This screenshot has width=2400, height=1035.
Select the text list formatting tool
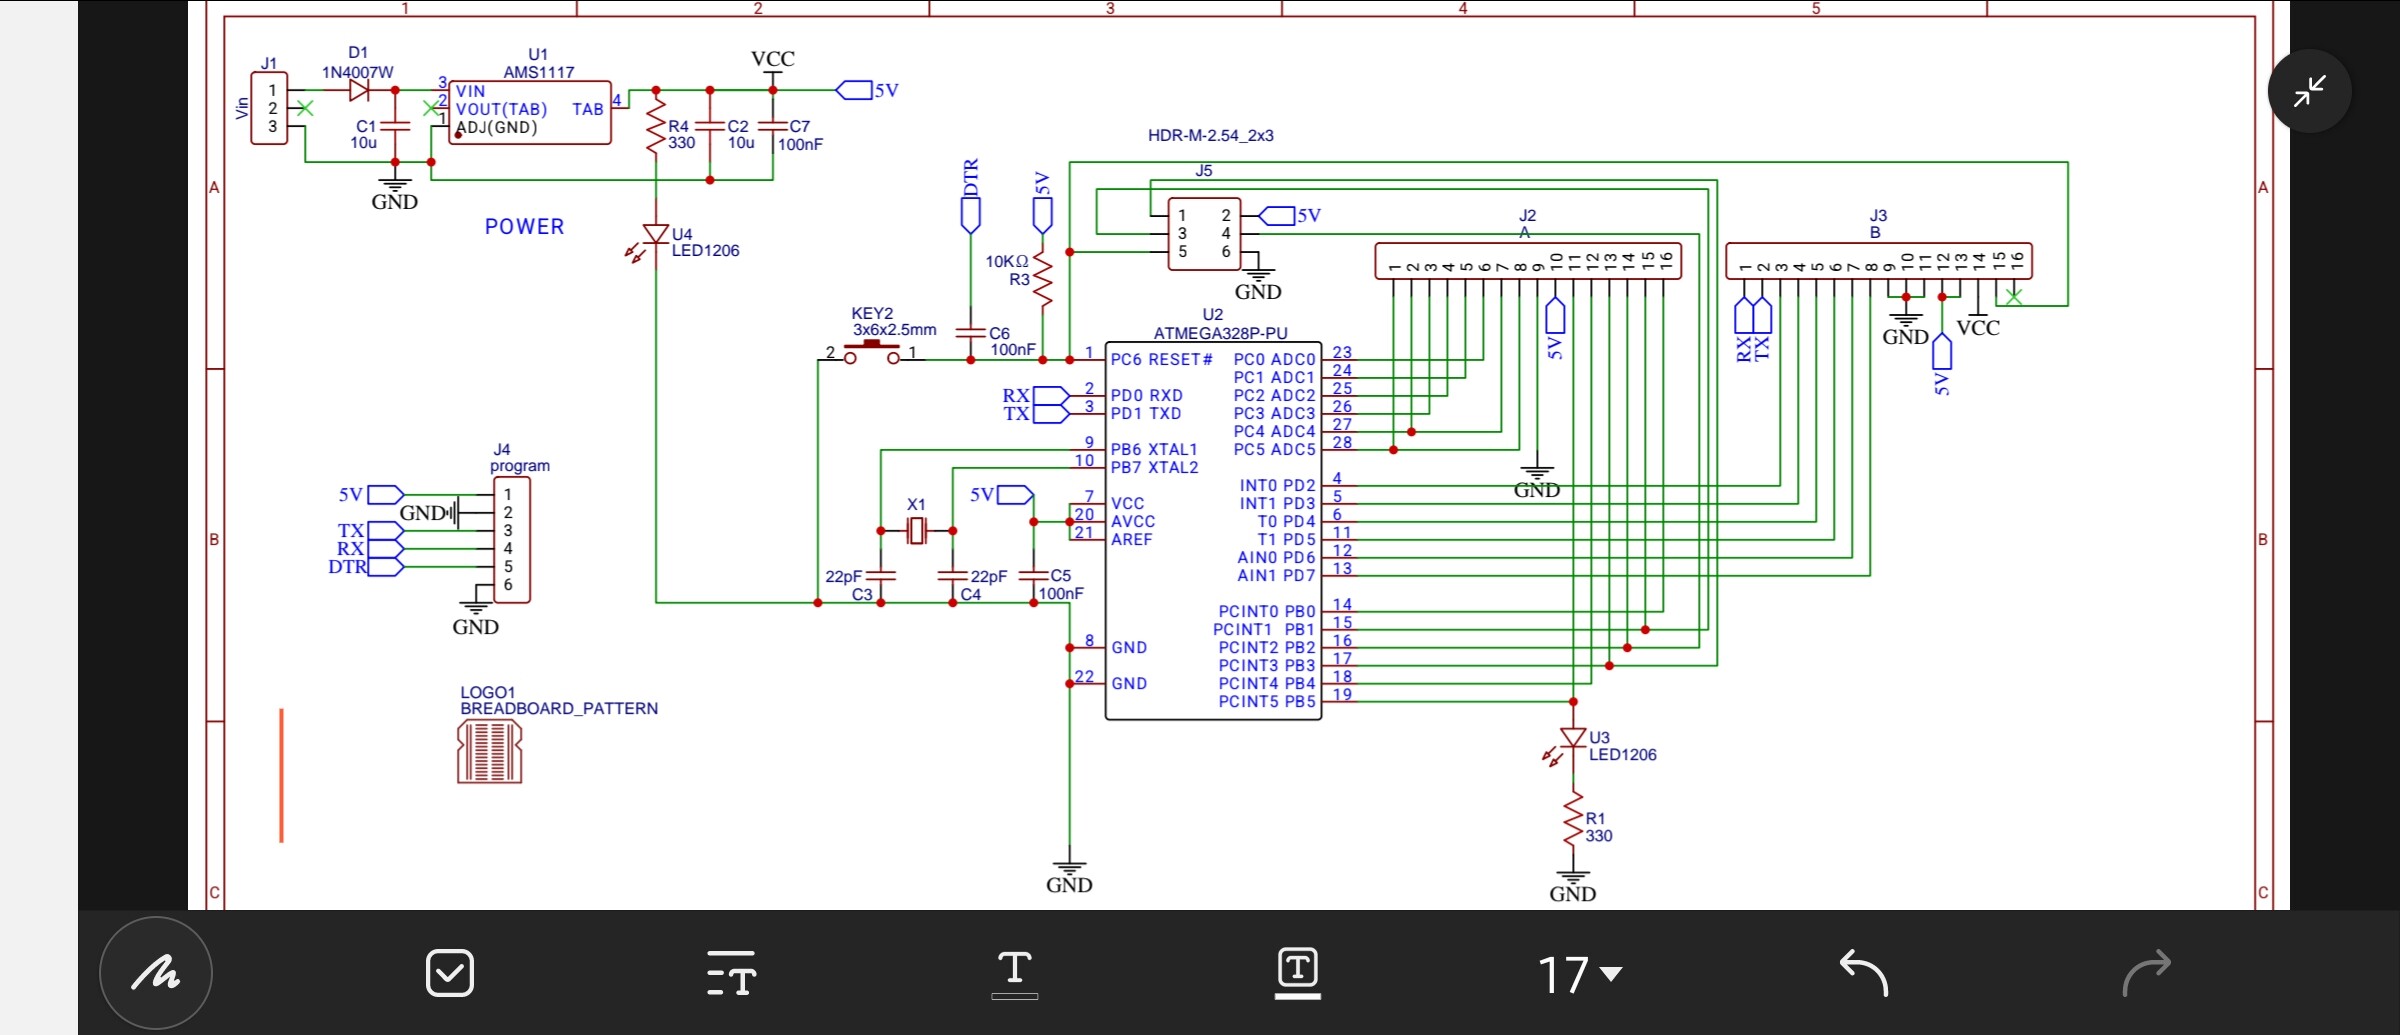pyautogui.click(x=731, y=972)
